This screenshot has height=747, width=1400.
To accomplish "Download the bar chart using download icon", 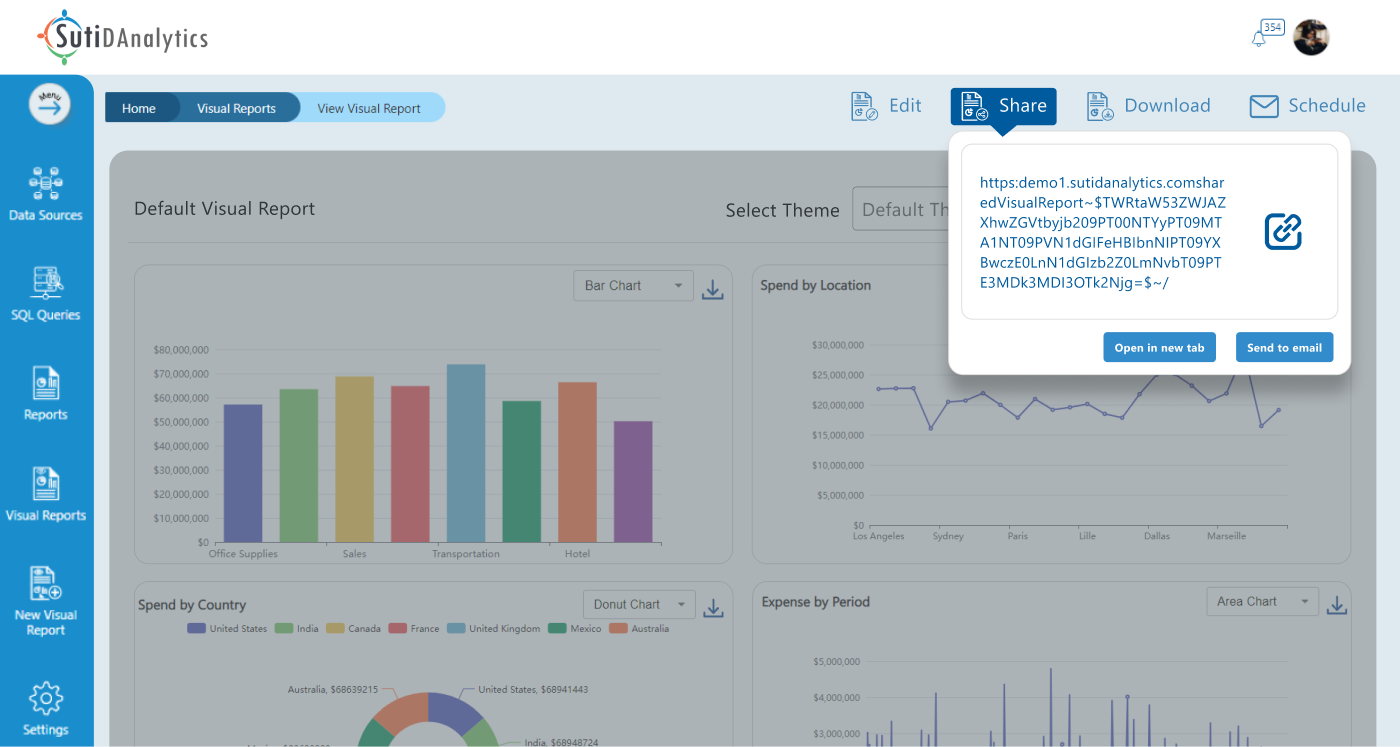I will 712,290.
